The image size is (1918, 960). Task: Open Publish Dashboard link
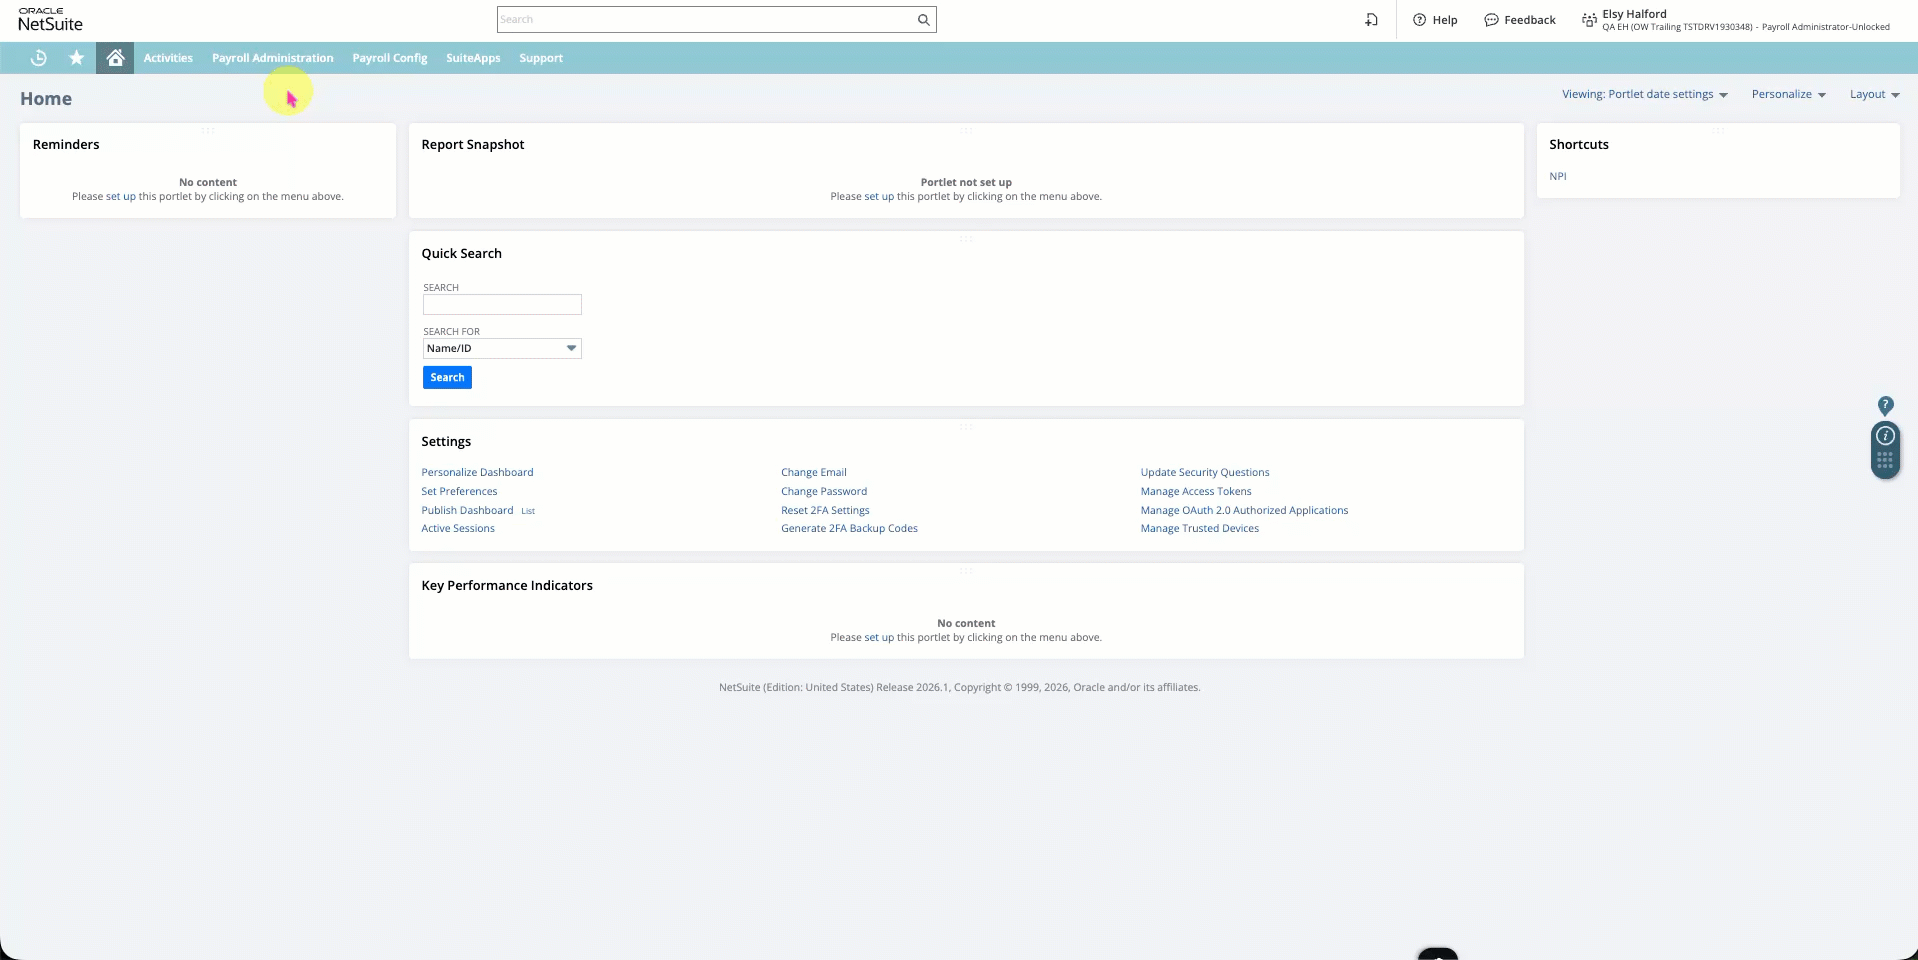pyautogui.click(x=467, y=510)
